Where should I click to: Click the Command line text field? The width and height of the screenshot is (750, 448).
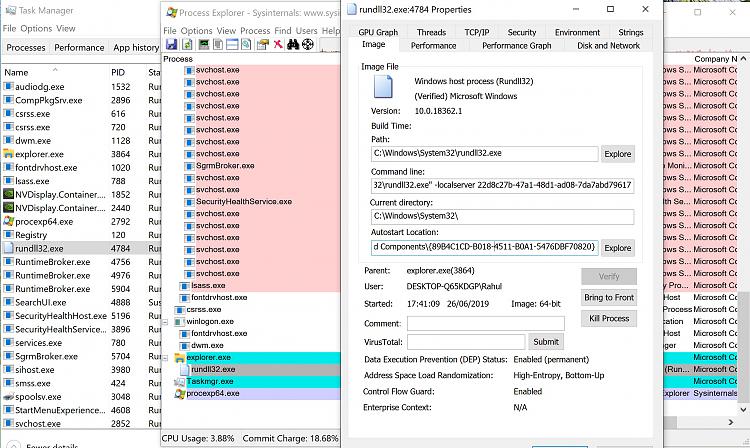(x=502, y=185)
